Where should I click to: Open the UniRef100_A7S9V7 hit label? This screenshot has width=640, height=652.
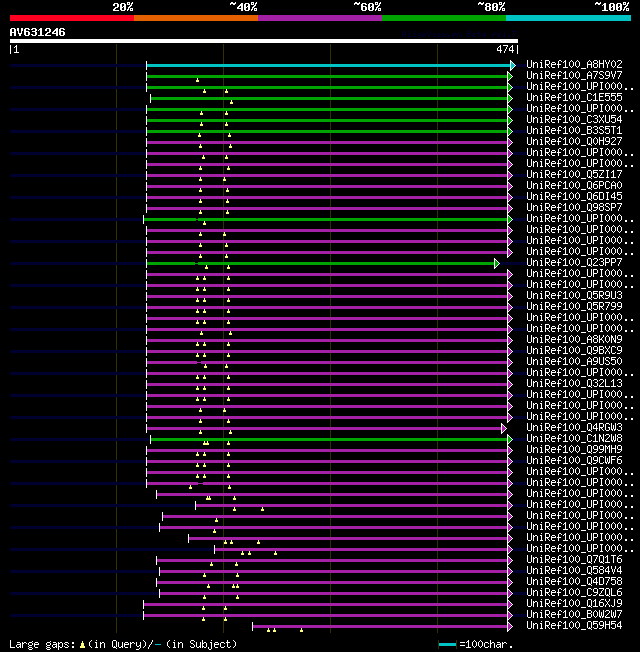[x=574, y=75]
